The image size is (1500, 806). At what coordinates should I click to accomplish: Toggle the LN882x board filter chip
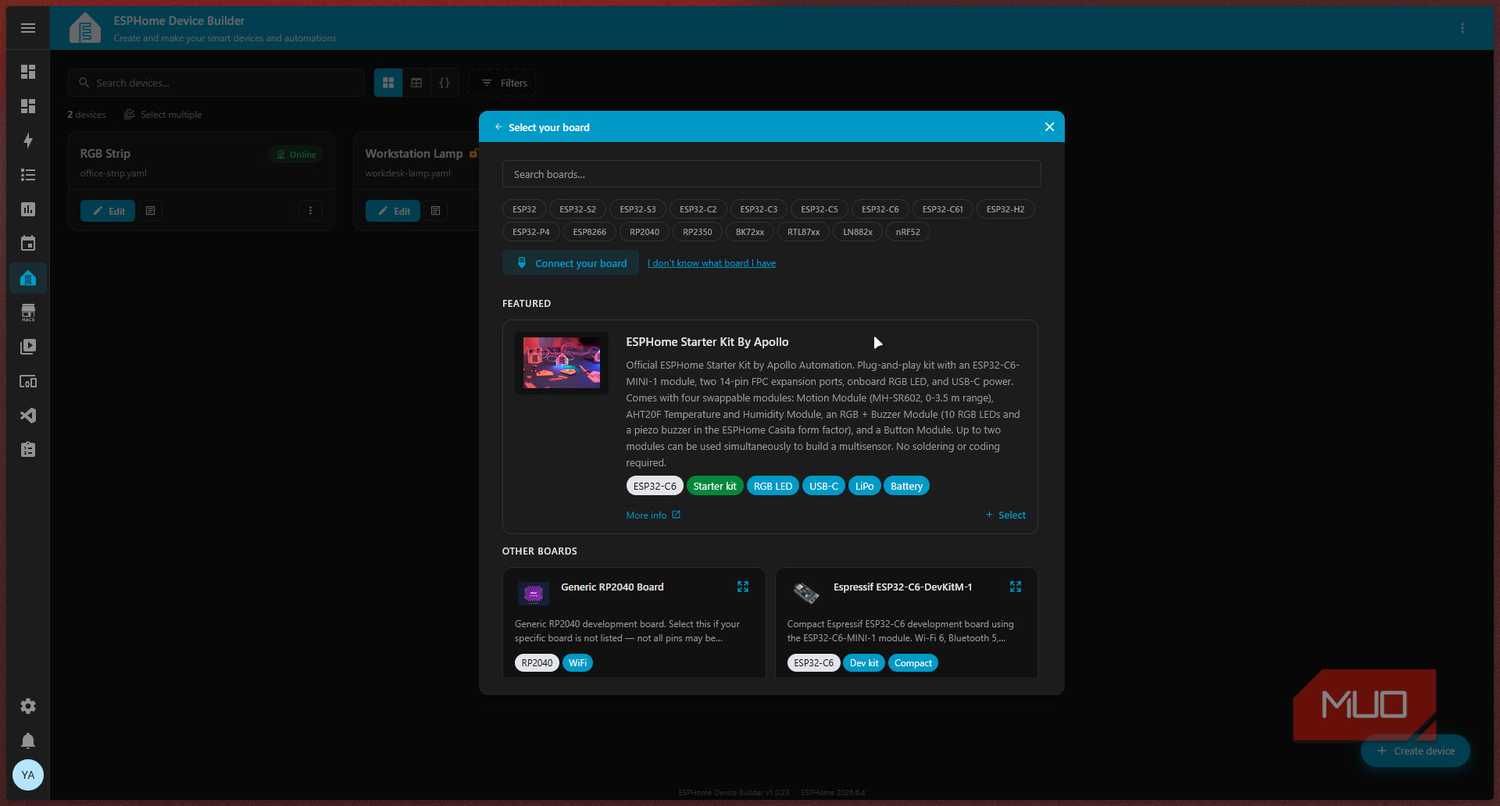pos(857,232)
